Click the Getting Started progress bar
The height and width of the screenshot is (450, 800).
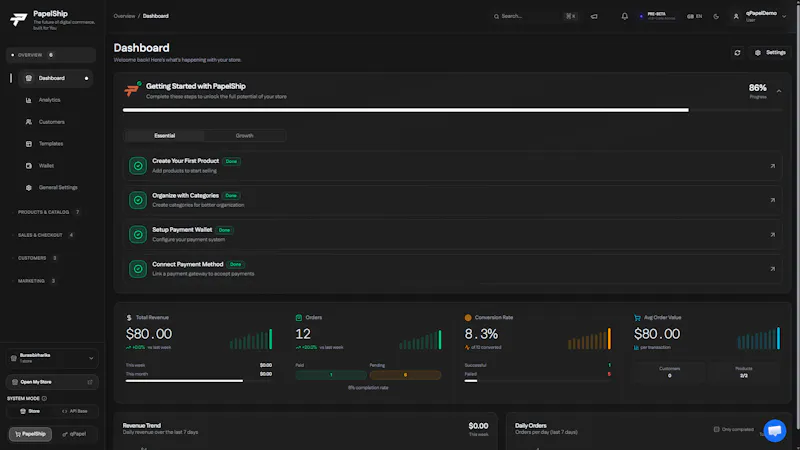[x=452, y=110]
